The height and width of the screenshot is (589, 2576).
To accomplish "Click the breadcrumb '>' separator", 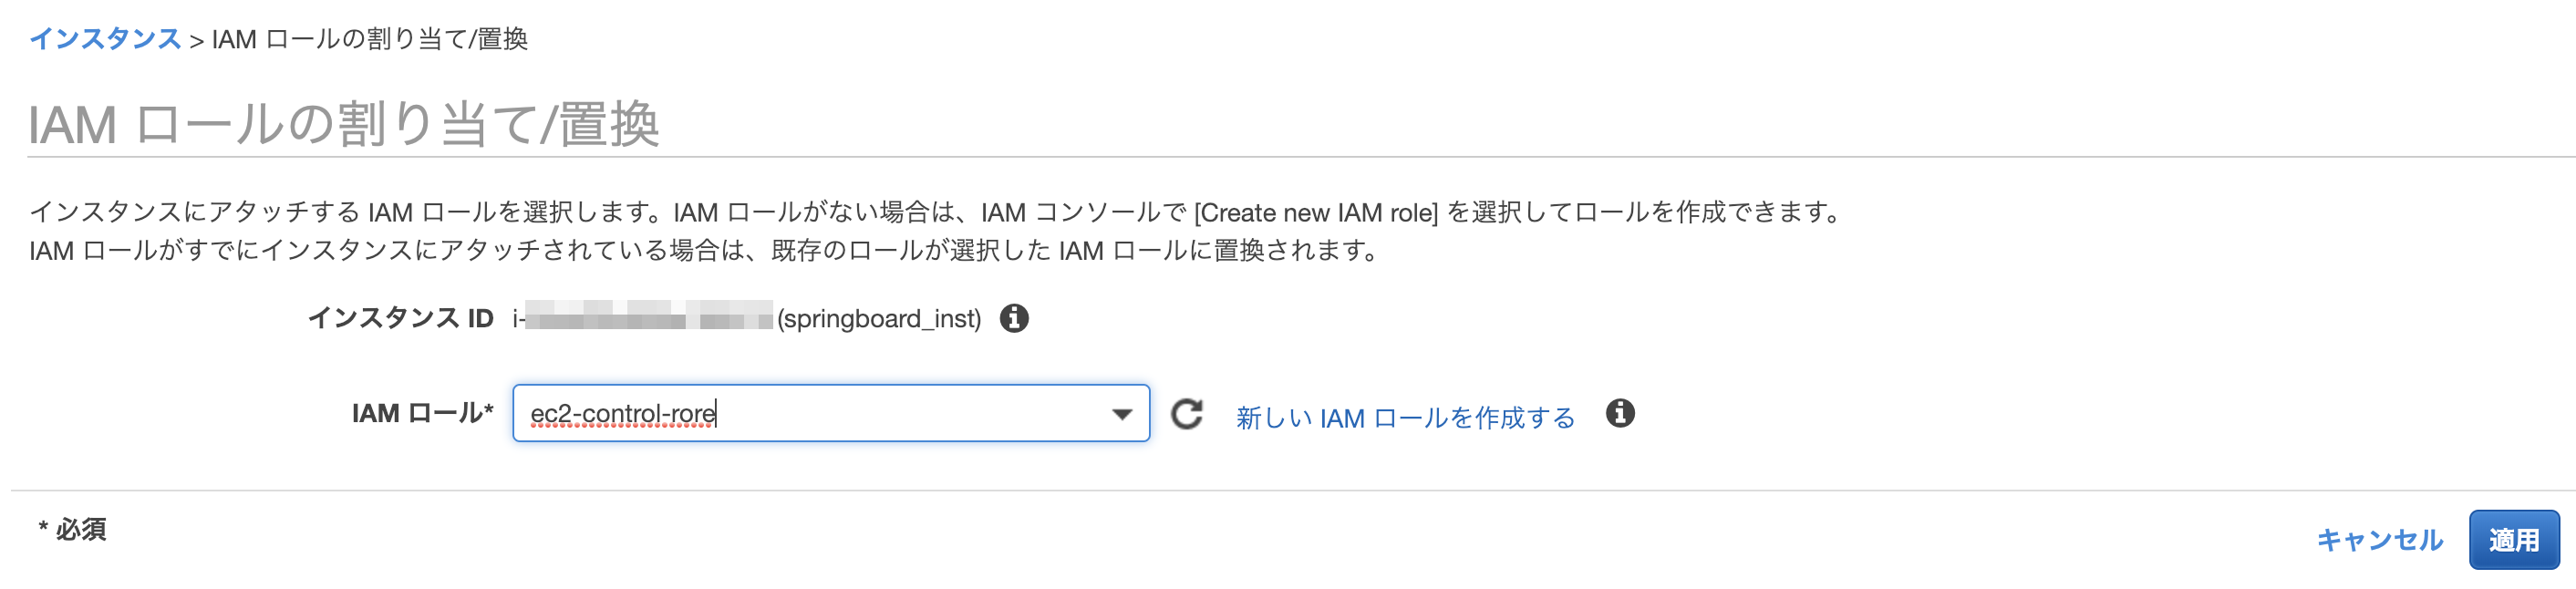I will tap(196, 40).
